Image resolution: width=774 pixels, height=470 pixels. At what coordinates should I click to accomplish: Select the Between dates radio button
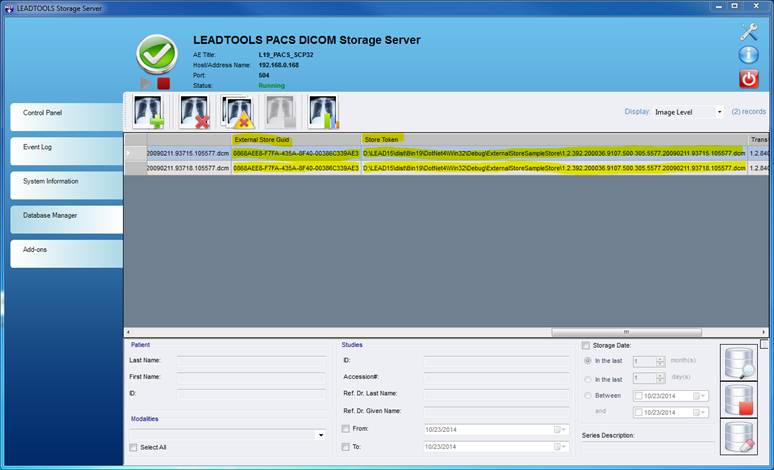[587, 395]
